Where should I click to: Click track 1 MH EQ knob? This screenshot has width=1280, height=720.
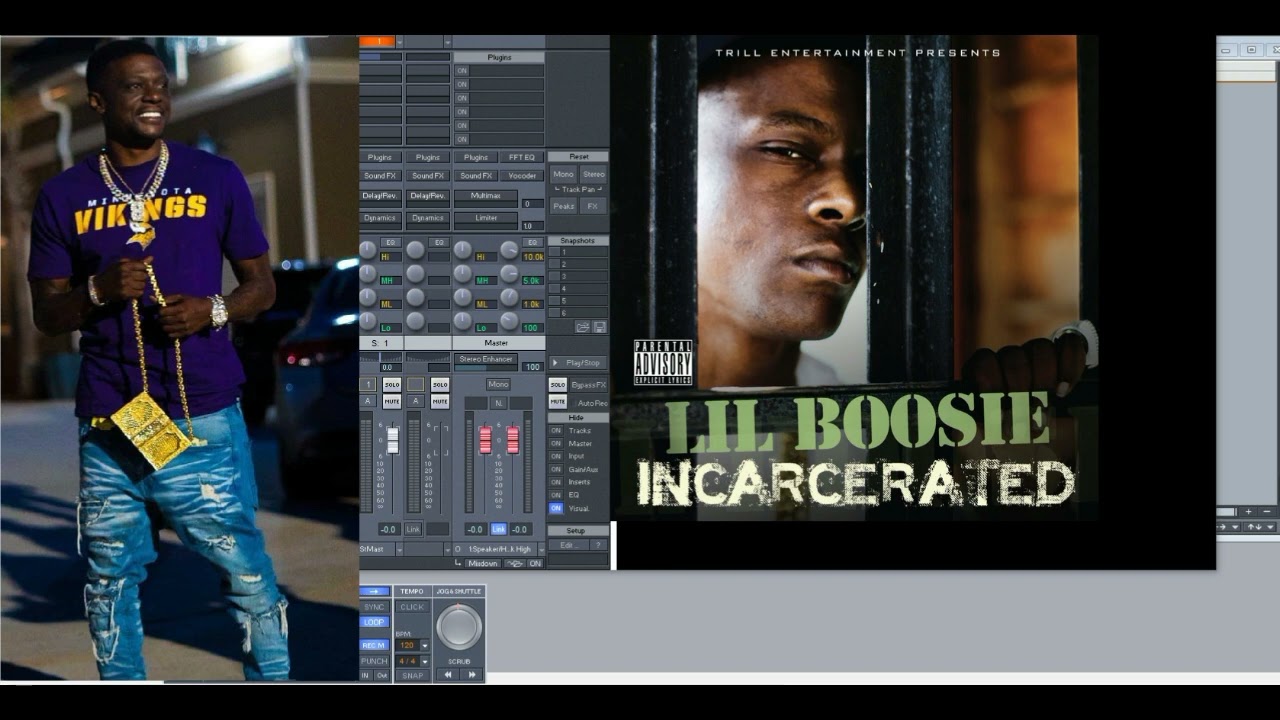pyautogui.click(x=368, y=272)
